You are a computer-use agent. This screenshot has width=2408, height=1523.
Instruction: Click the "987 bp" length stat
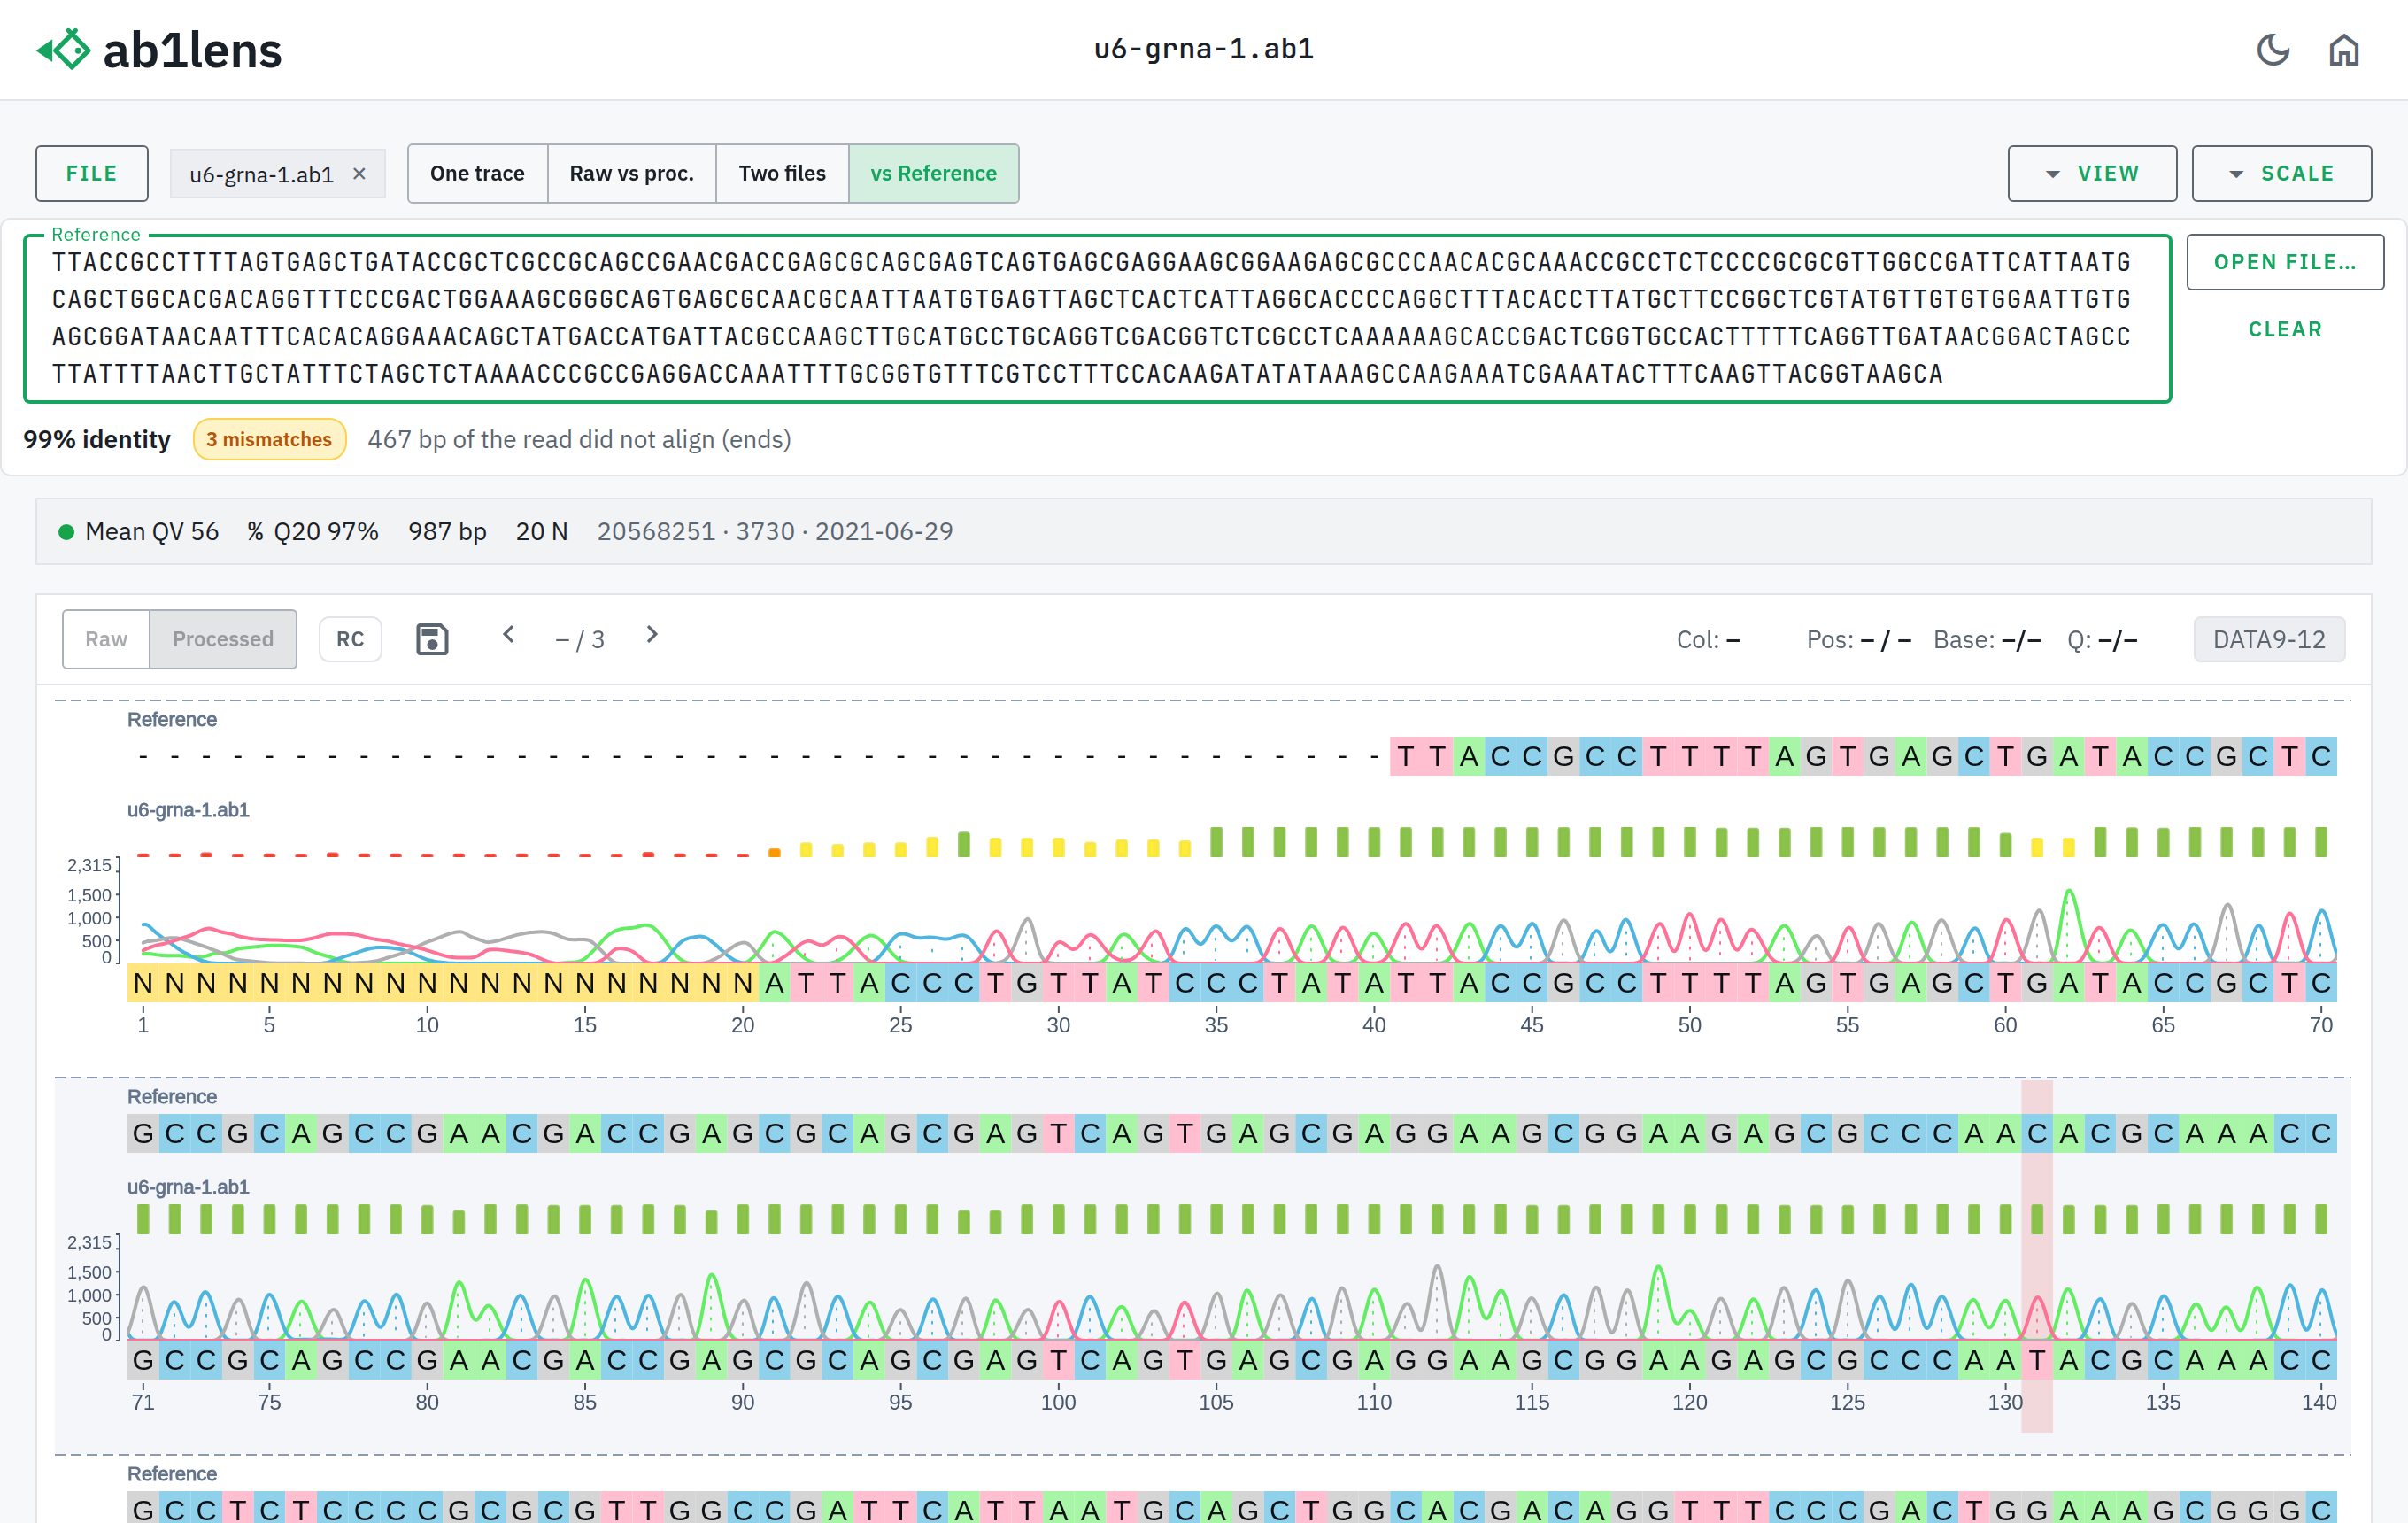coord(447,531)
